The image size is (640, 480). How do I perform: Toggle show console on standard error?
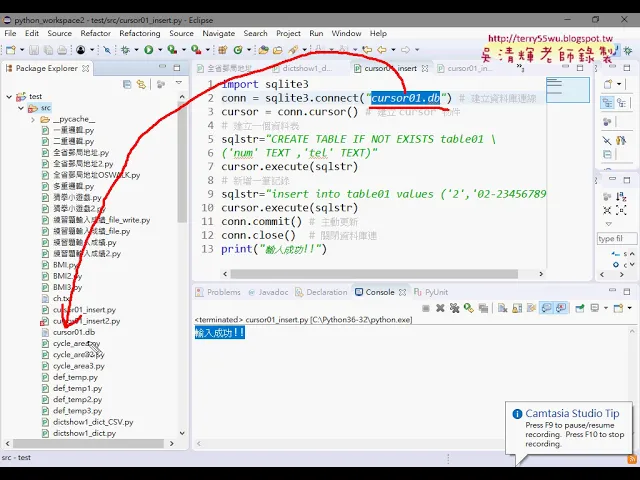pos(561,308)
